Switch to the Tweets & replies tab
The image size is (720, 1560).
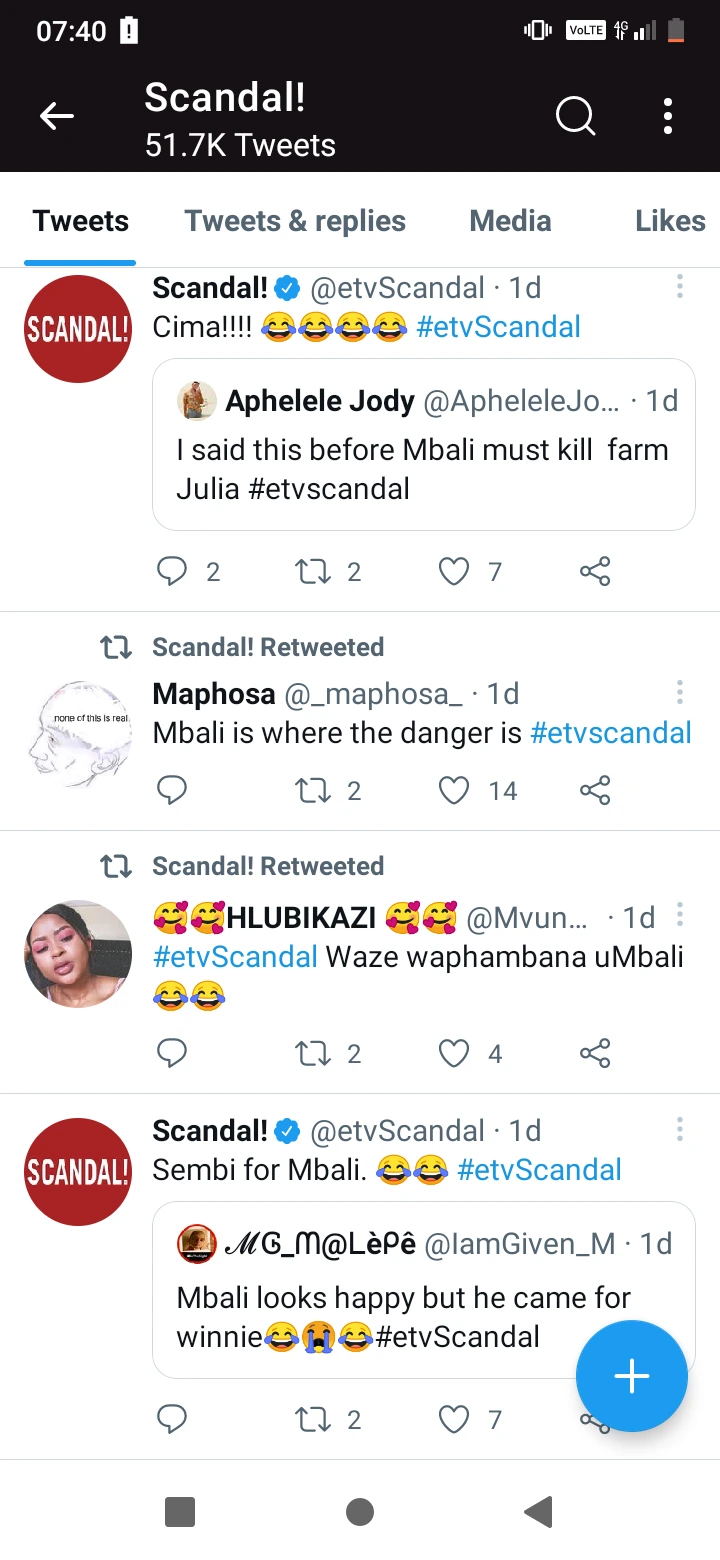pyautogui.click(x=295, y=221)
